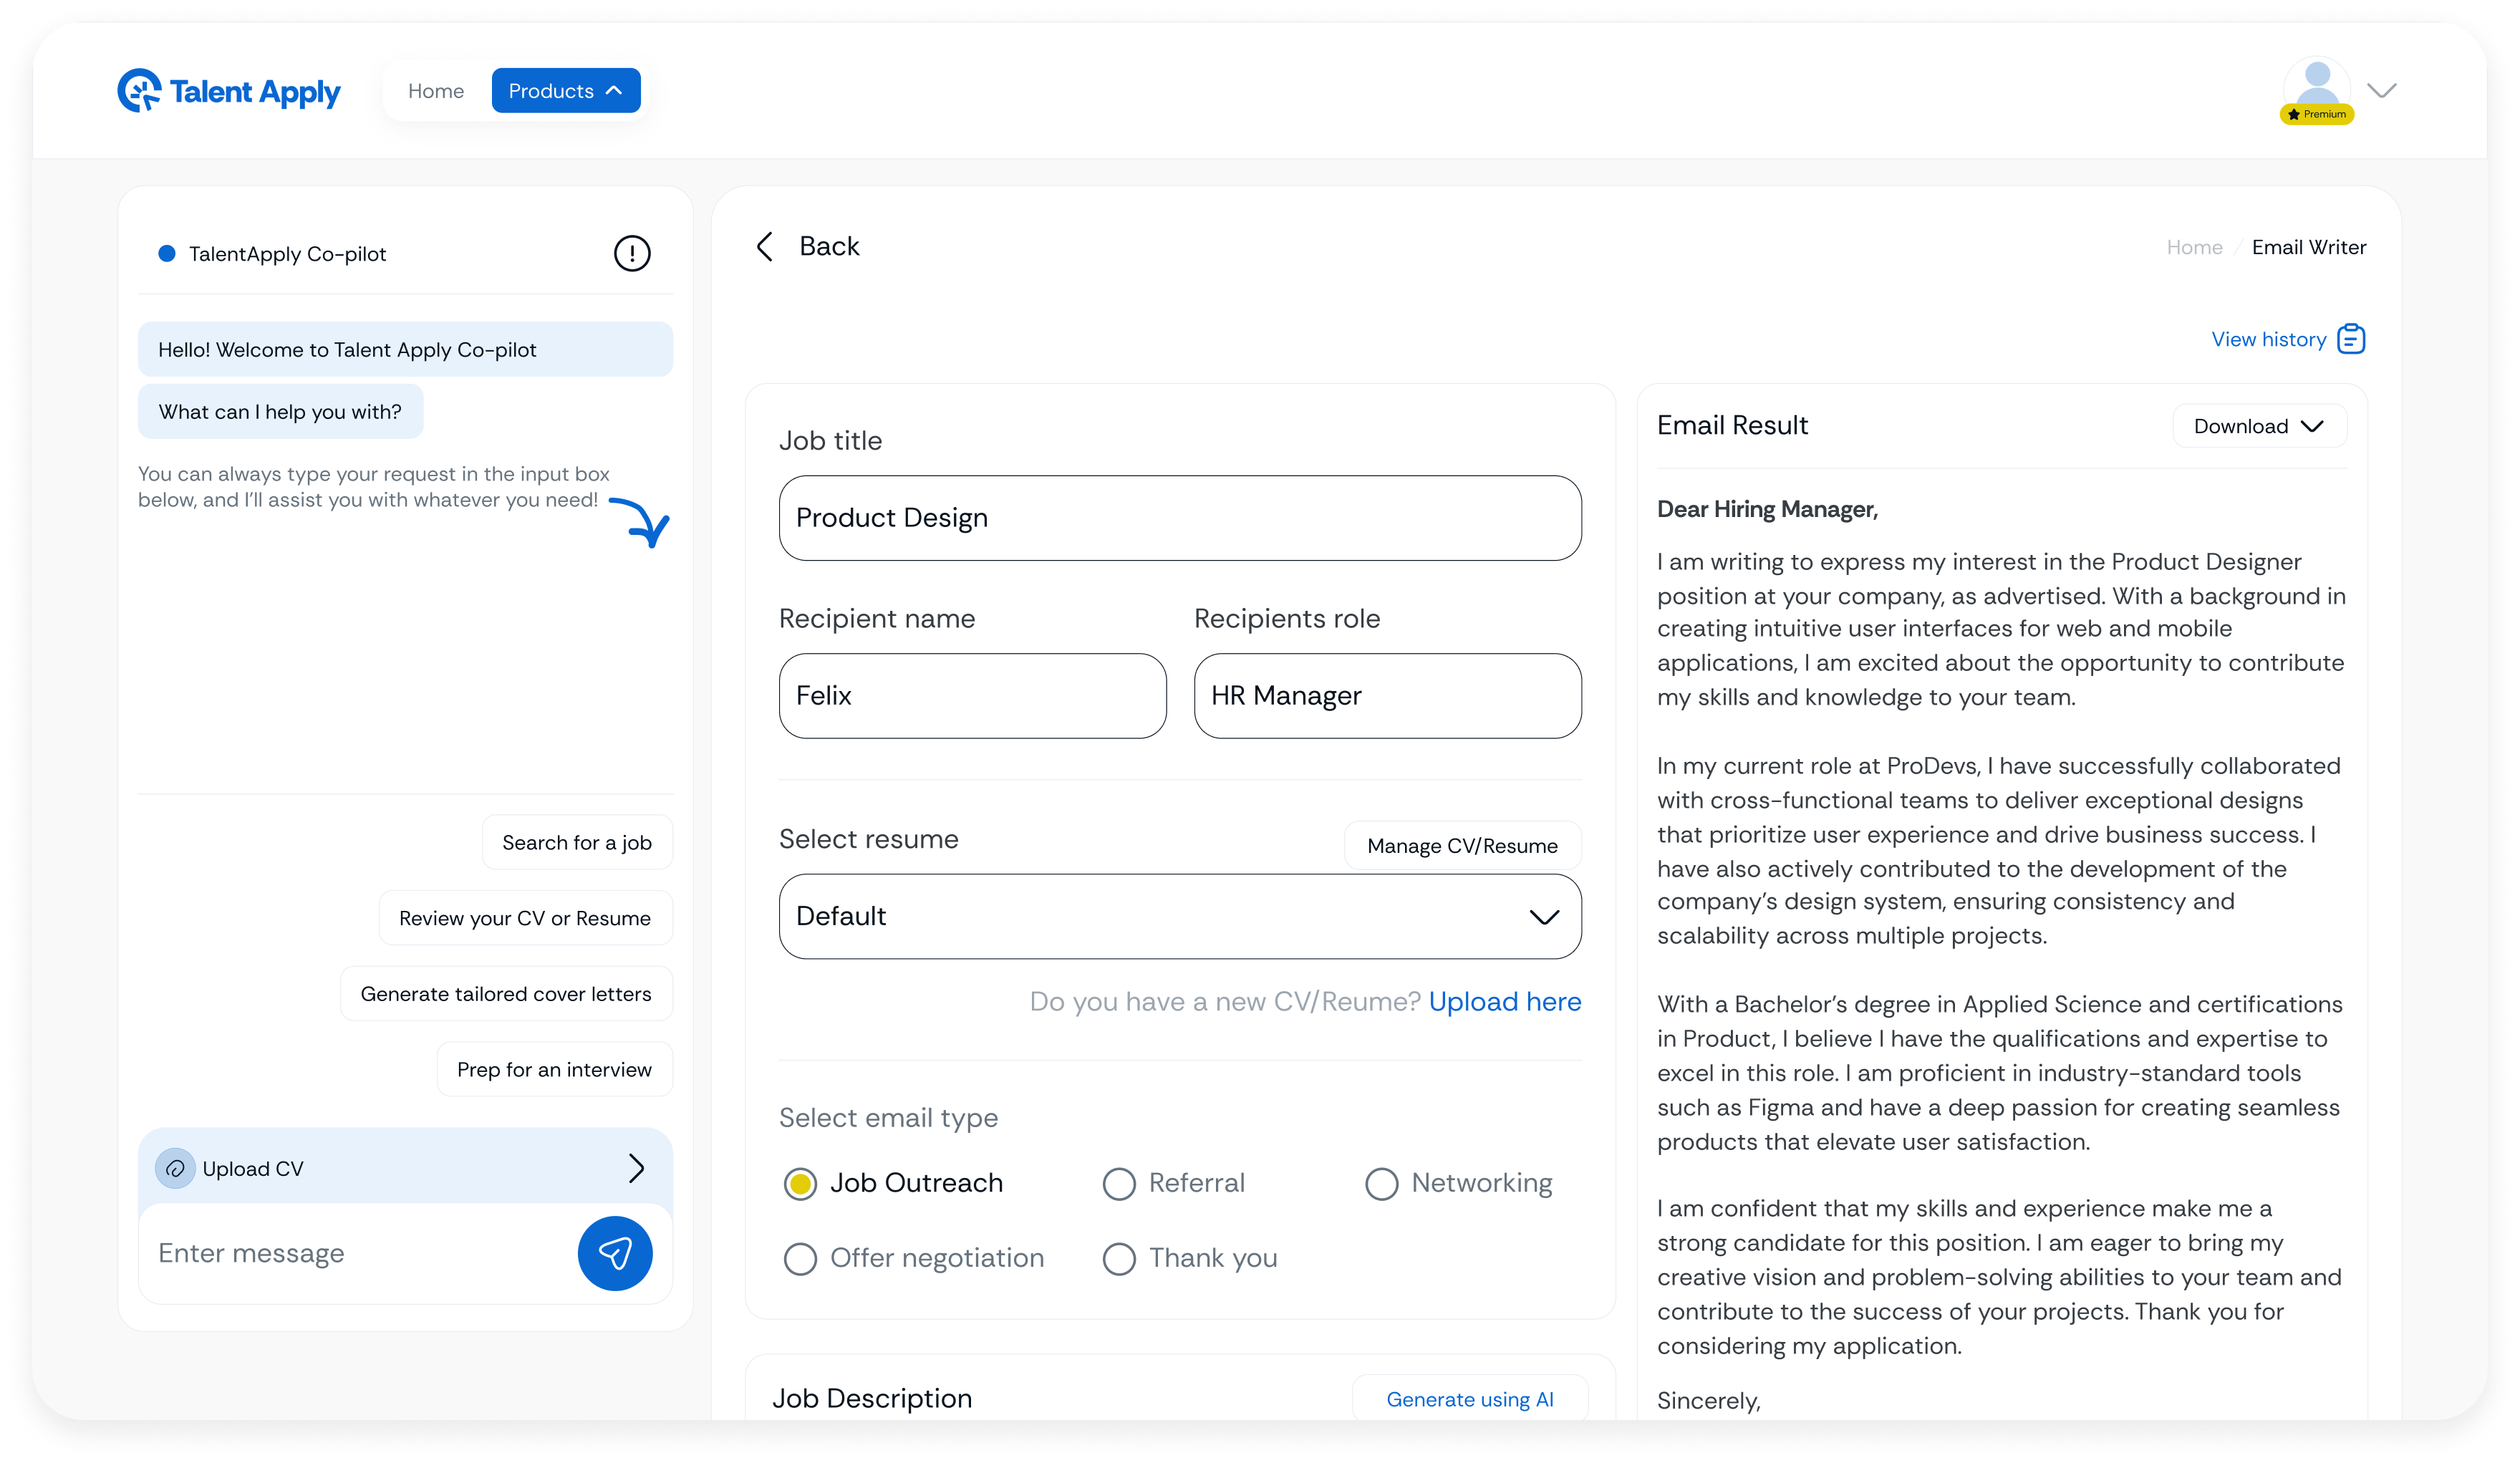Select the Networking email type
This screenshot has width=2520, height=1463.
pos(1381,1183)
